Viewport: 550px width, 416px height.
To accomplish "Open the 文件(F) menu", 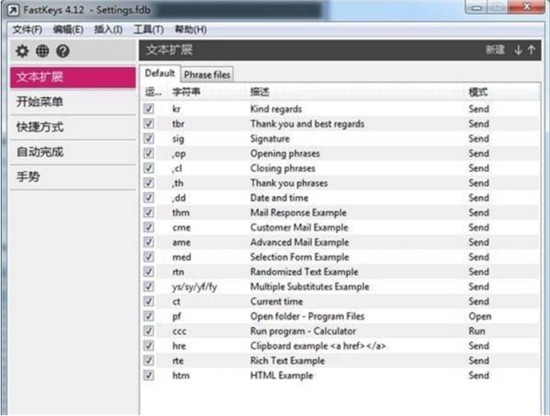I will click(27, 29).
